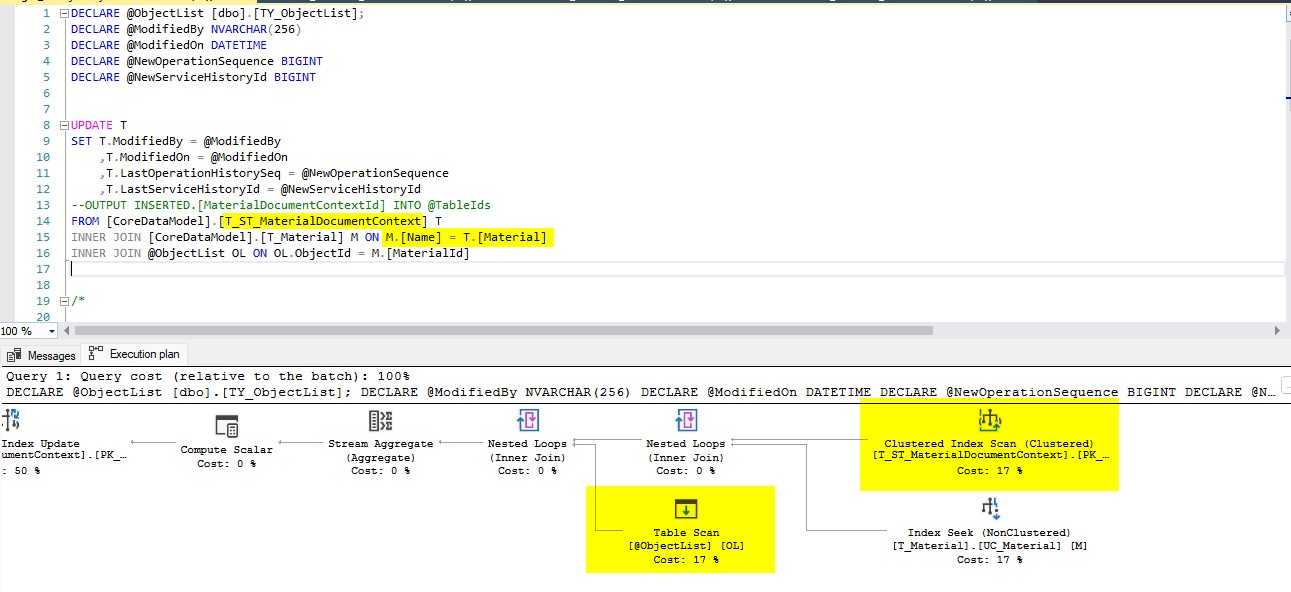Click the Nested Loops icon connected to Index Seek
Viewport: 1291px width, 592px height.
tap(686, 420)
